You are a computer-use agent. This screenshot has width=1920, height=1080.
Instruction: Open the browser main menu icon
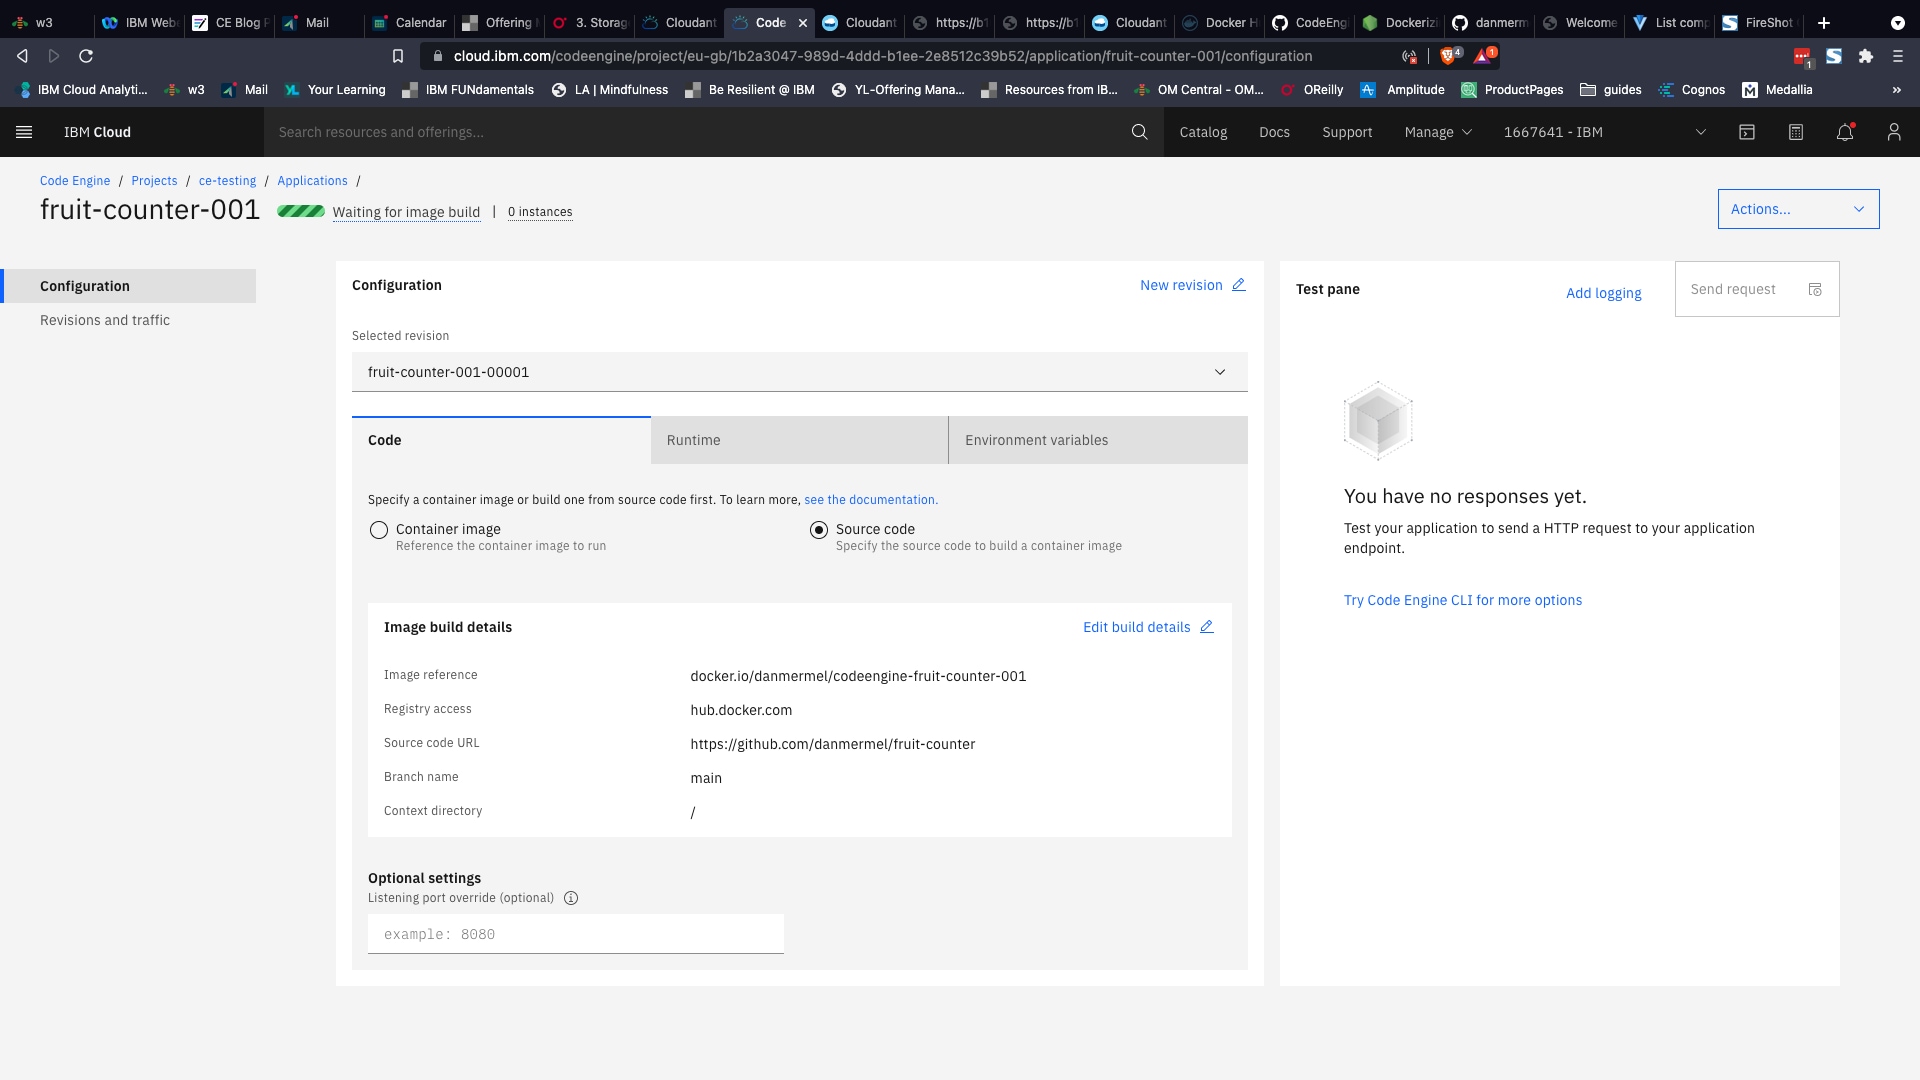[x=1898, y=56]
